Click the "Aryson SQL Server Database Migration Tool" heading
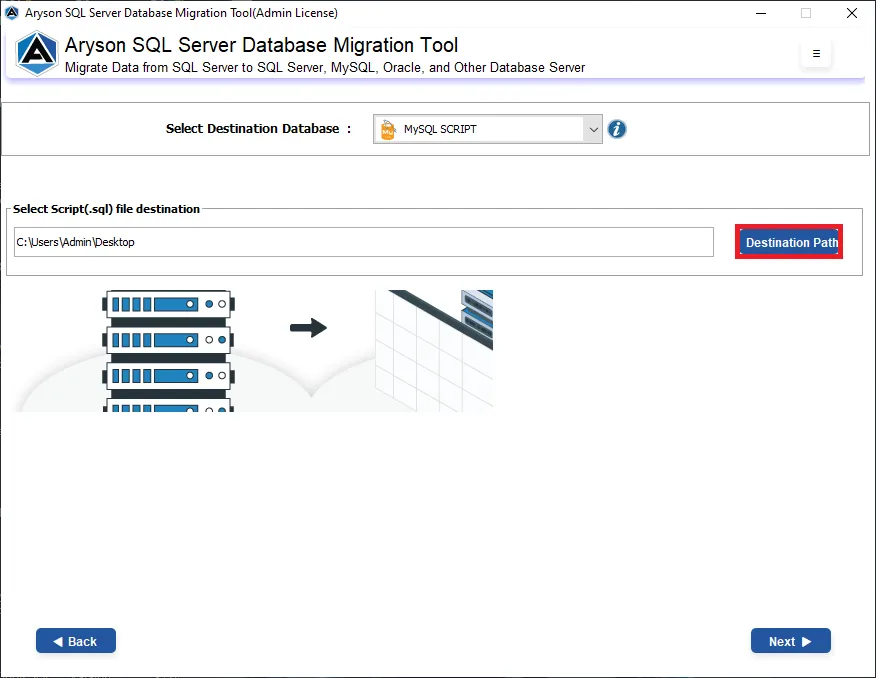Viewport: 876px width, 678px height. 261,45
